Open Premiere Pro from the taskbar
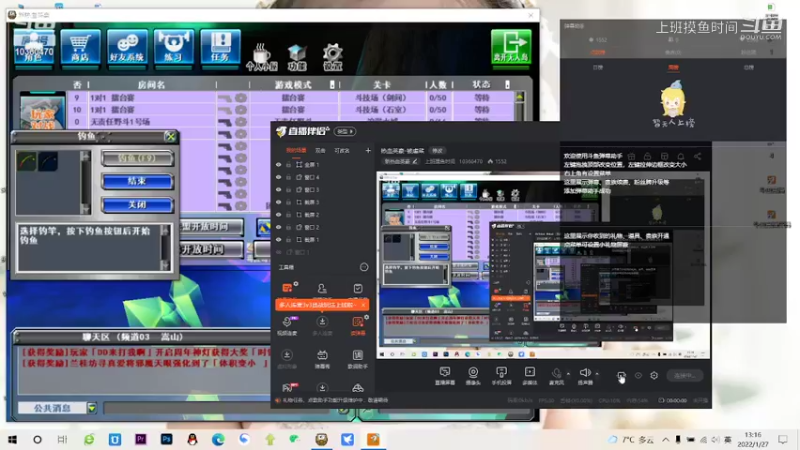Screen dimensions: 800x450 tap(140, 439)
